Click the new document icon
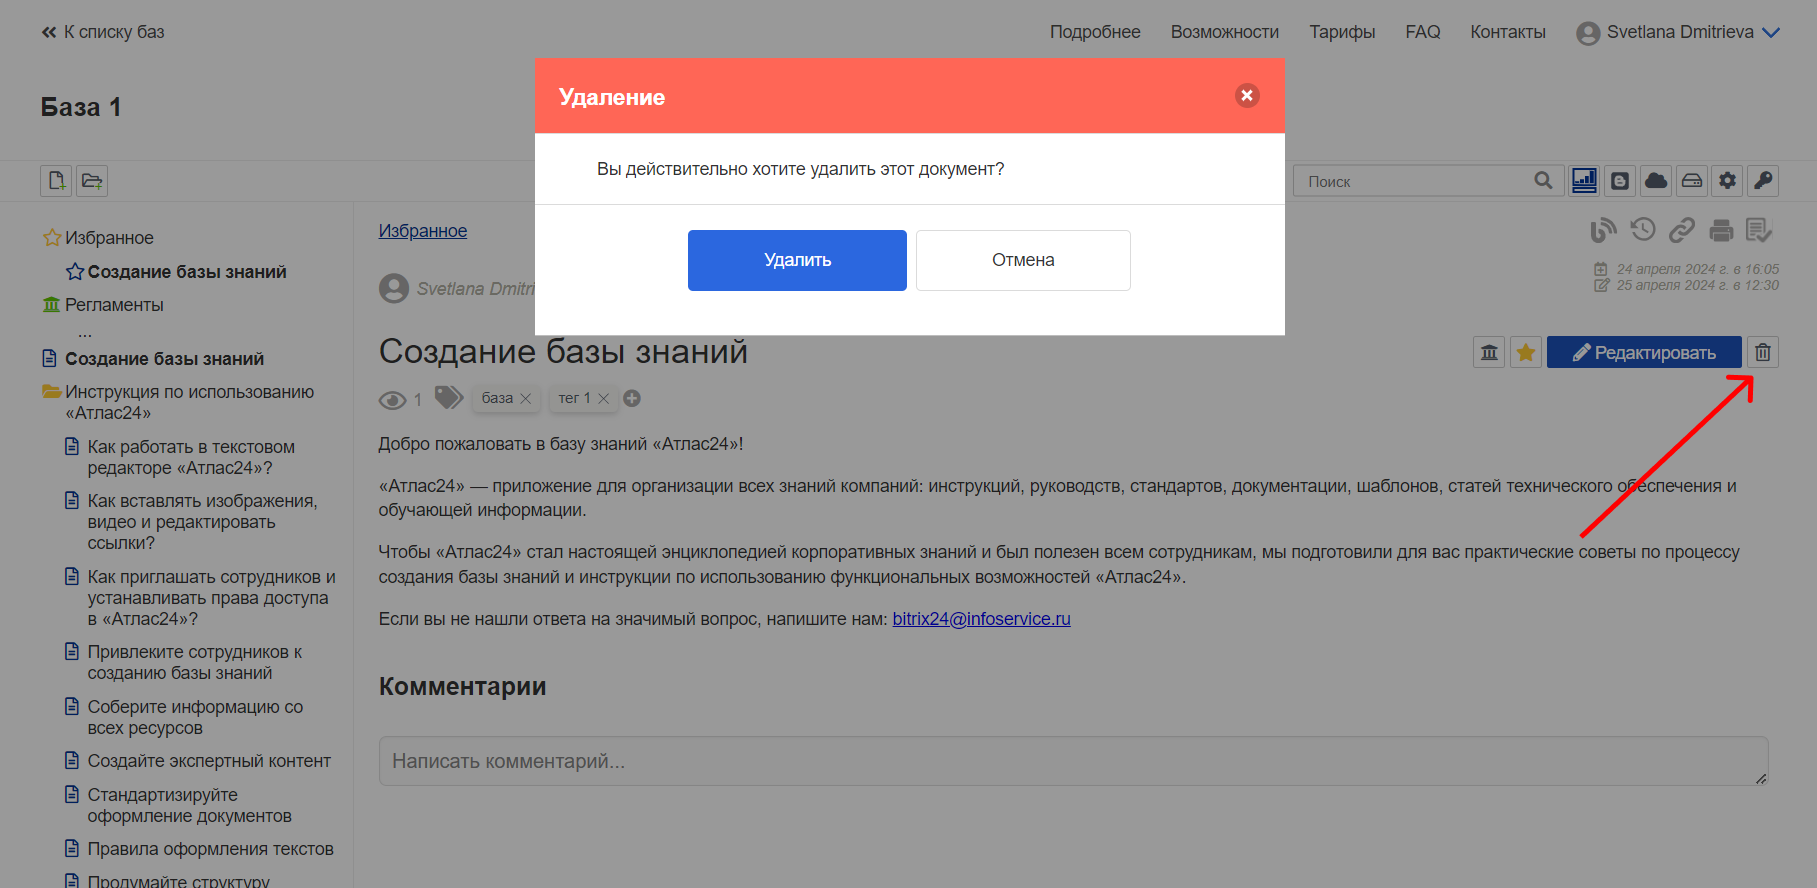 click(x=56, y=181)
